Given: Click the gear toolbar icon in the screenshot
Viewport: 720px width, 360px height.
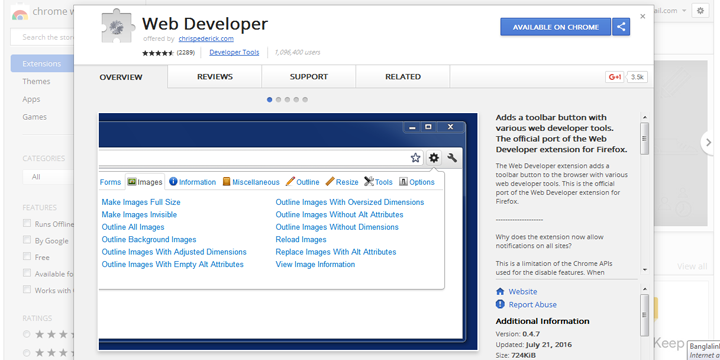Looking at the screenshot, I should coord(434,158).
